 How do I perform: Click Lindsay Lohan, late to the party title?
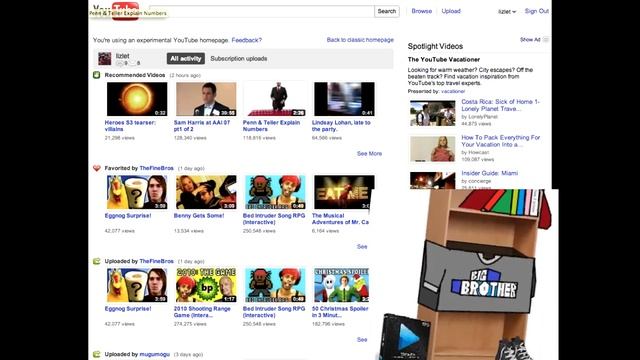coord(341,126)
